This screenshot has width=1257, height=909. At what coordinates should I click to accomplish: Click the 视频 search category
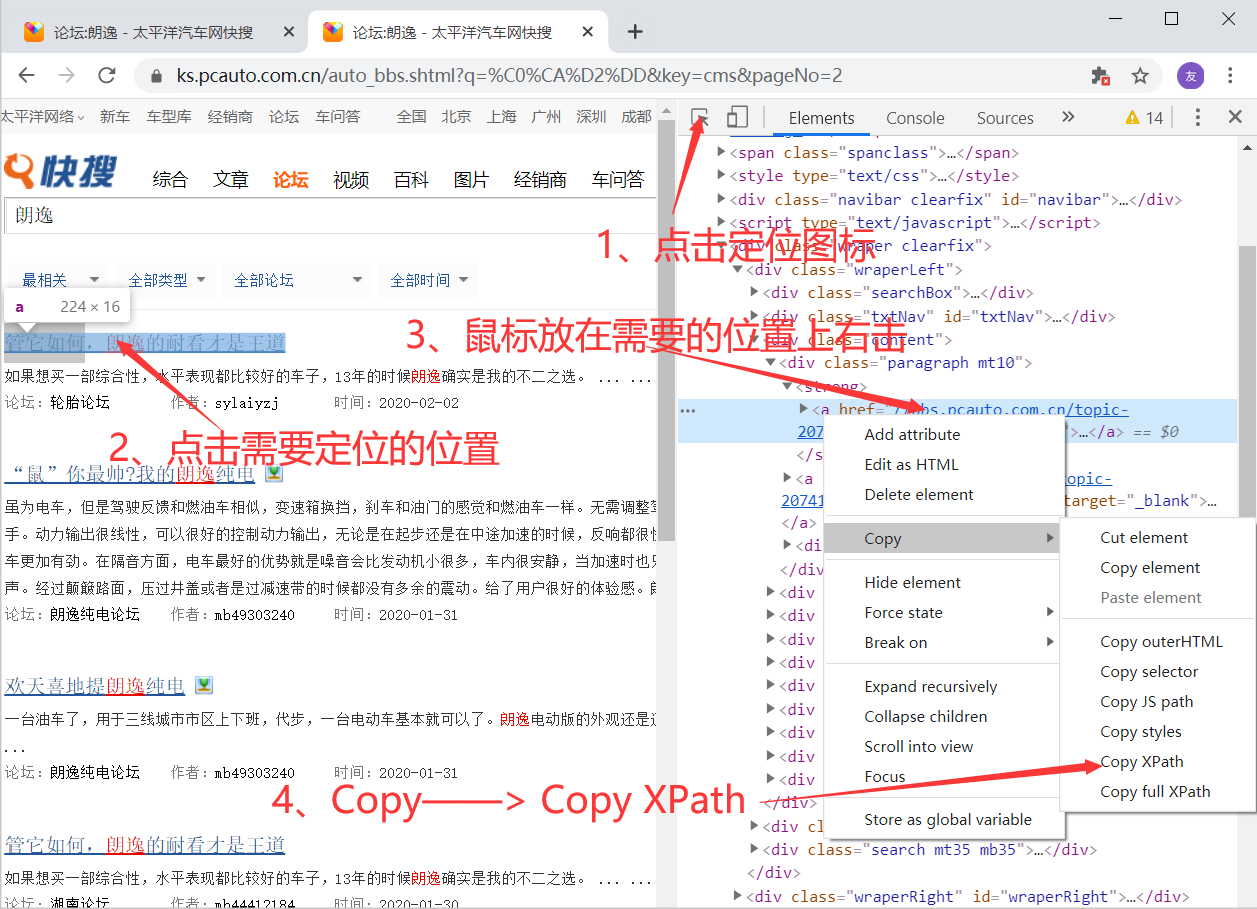pos(351,180)
